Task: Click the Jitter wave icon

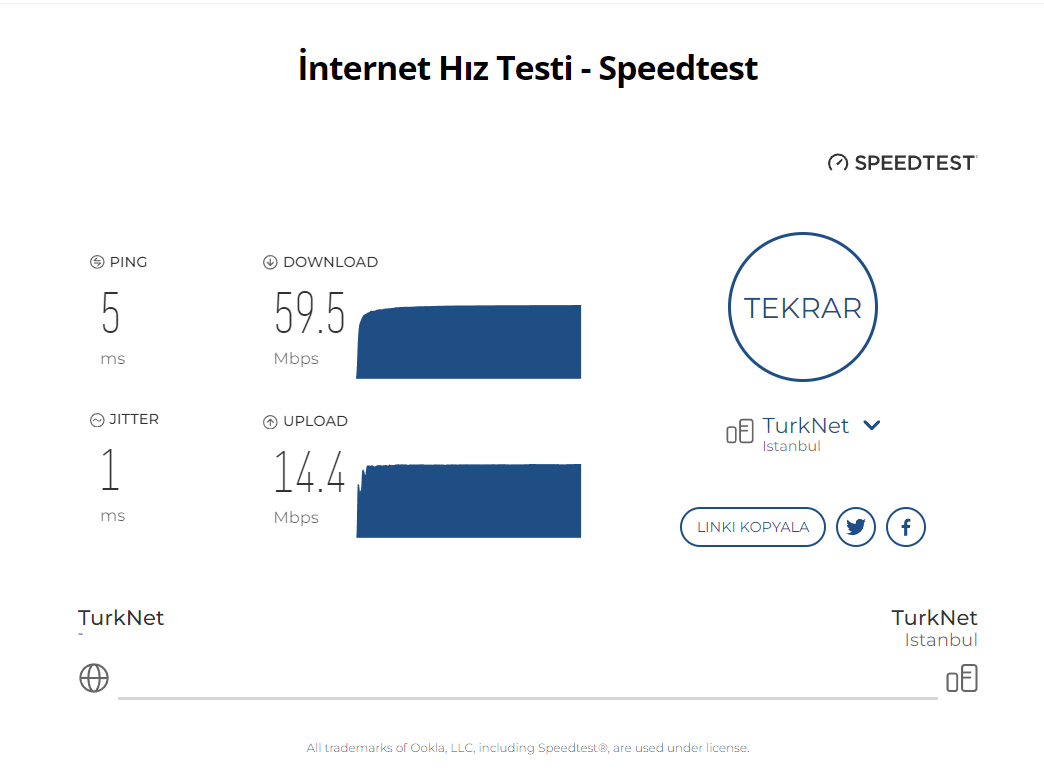Action: [x=97, y=420]
